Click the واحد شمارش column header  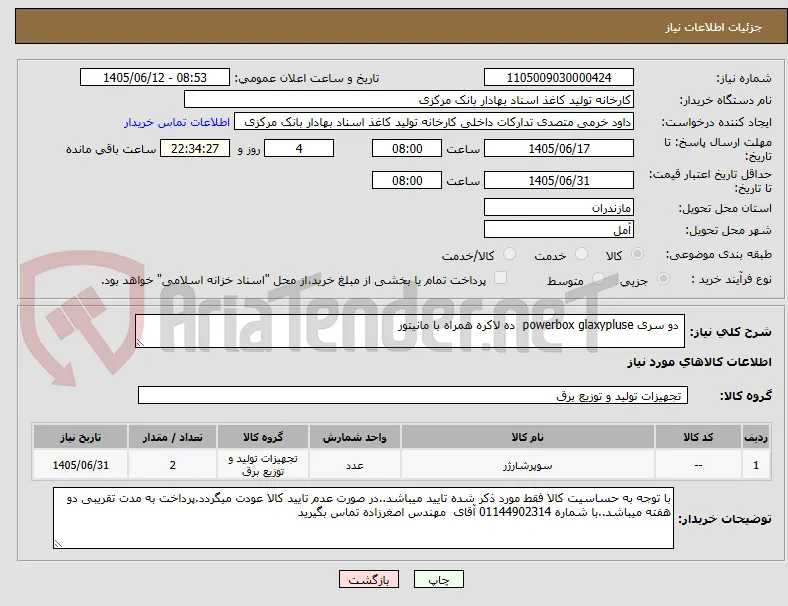[355, 437]
